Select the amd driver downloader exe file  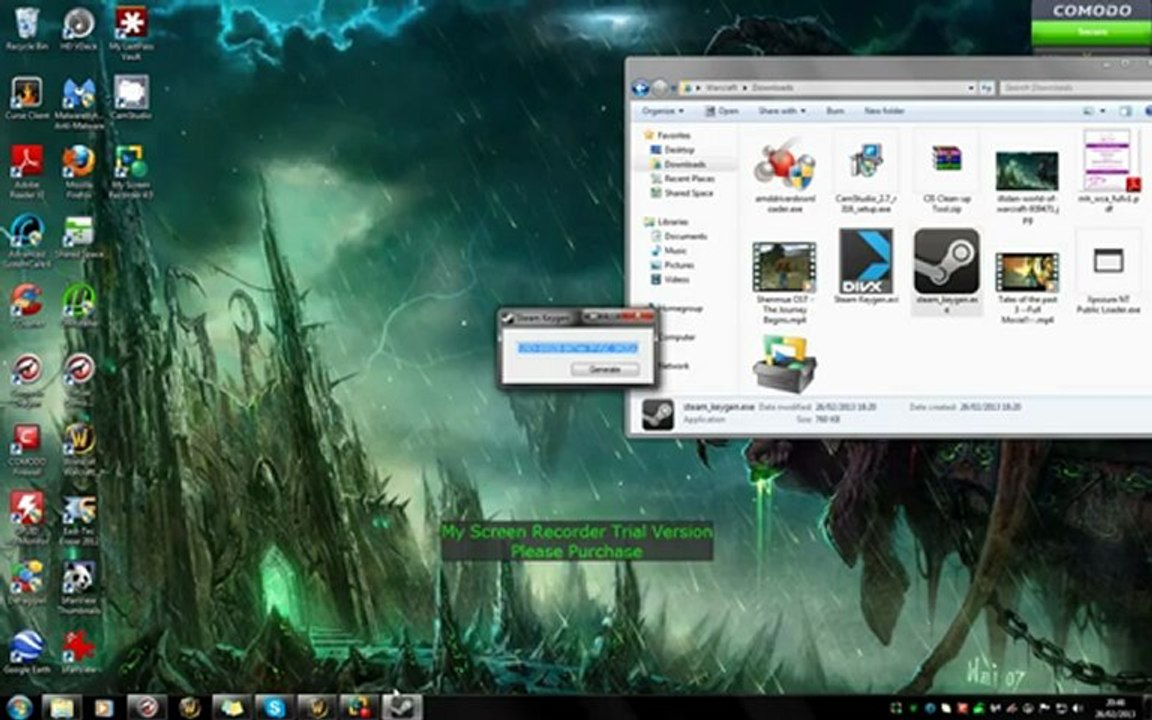tap(785, 176)
